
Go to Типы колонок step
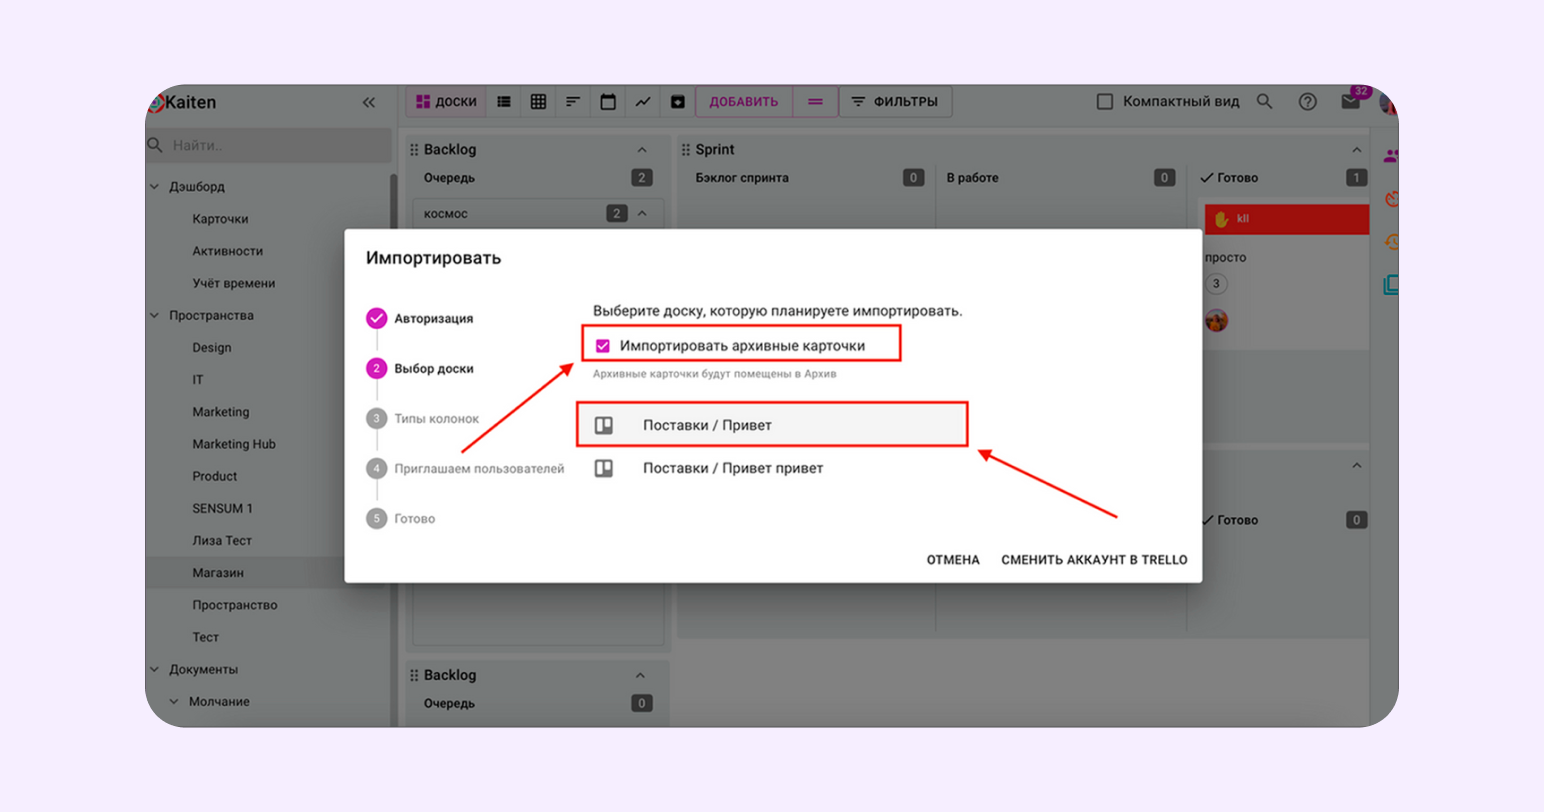pos(422,418)
